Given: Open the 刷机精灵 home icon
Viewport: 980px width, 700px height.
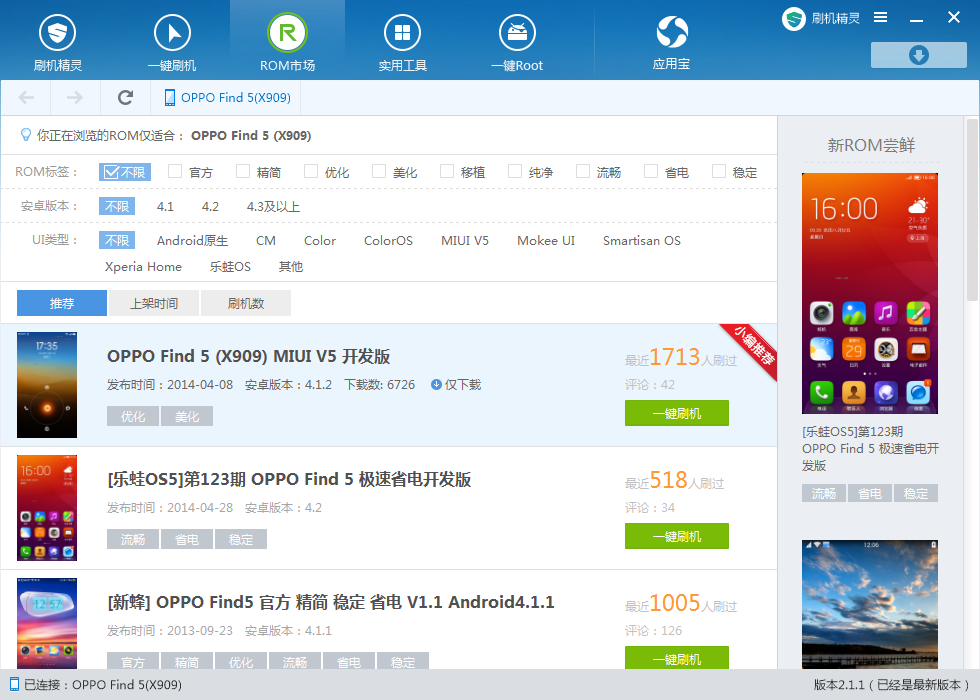Looking at the screenshot, I should click(58, 32).
